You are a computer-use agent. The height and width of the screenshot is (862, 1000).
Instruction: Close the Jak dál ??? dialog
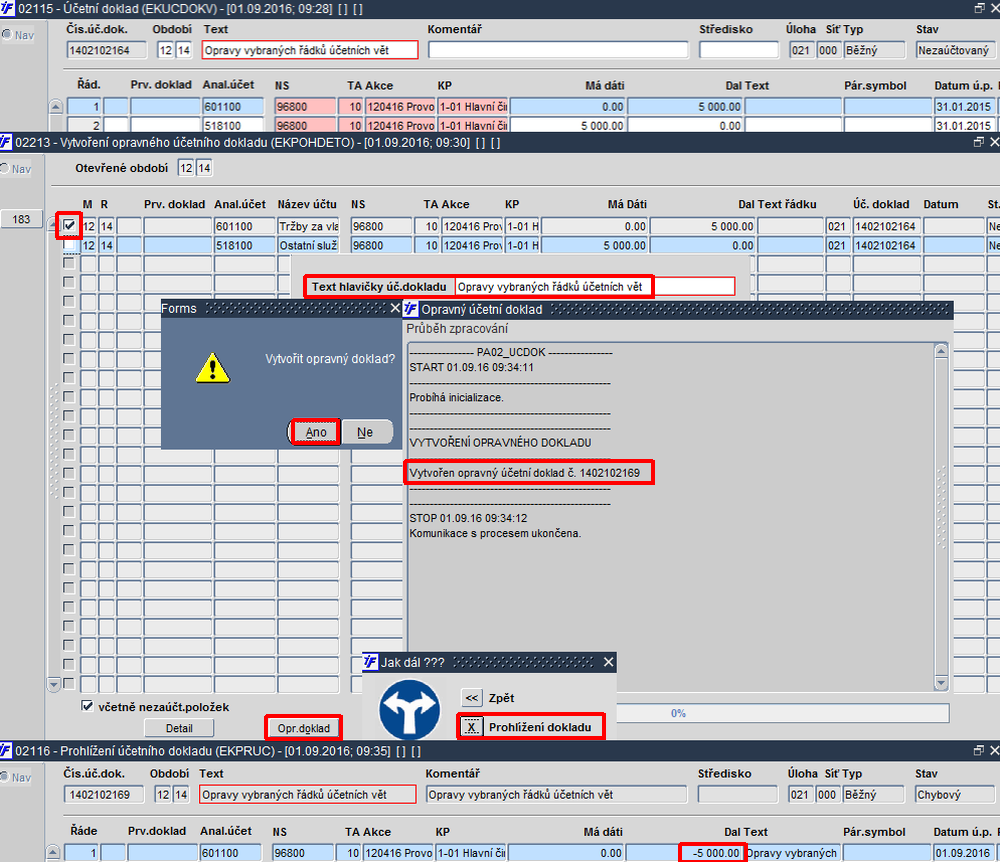(609, 662)
